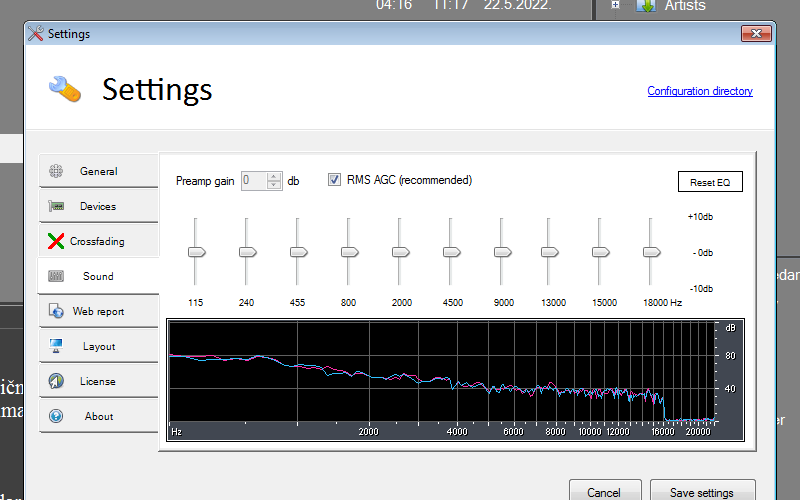The height and width of the screenshot is (500, 800).
Task: Select the Sound tab
Action: click(98, 276)
